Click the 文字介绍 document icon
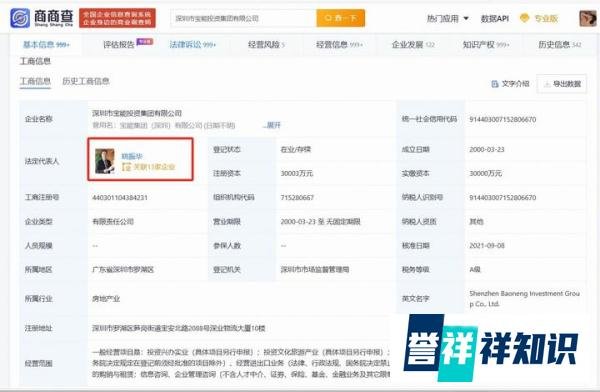 [x=494, y=84]
